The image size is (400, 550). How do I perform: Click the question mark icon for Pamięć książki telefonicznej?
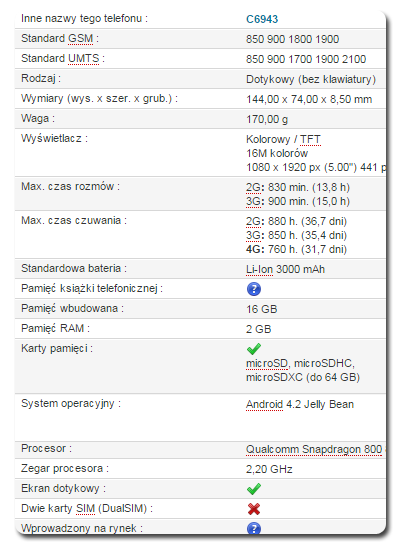pos(254,289)
